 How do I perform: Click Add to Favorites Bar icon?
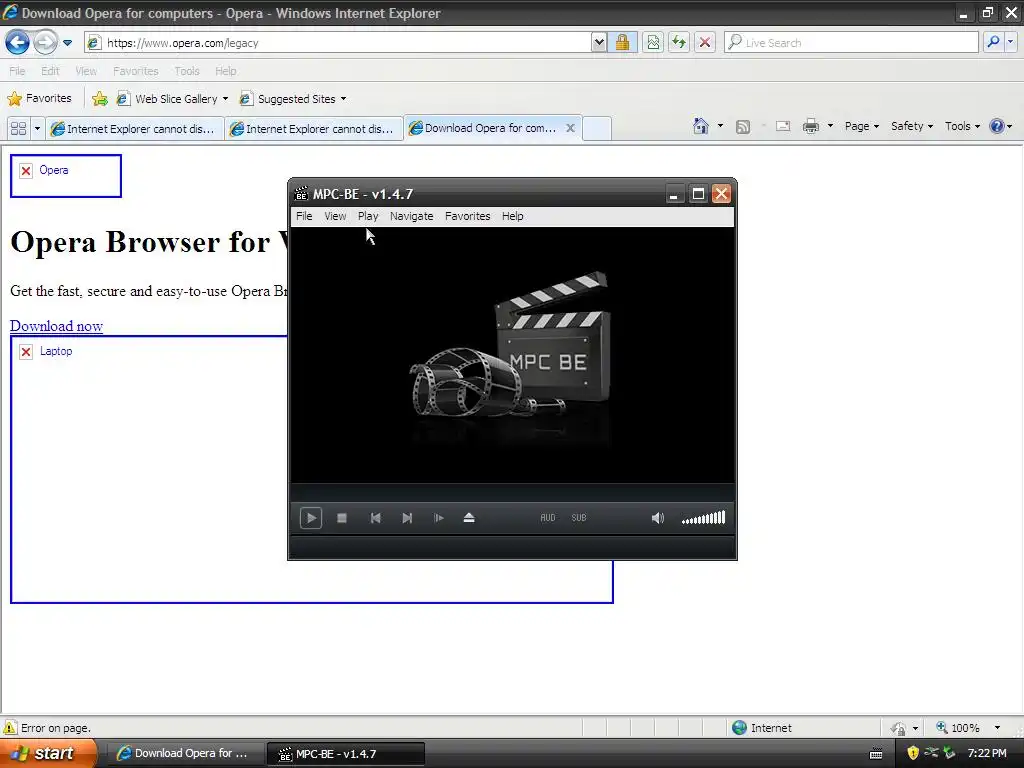pos(100,99)
